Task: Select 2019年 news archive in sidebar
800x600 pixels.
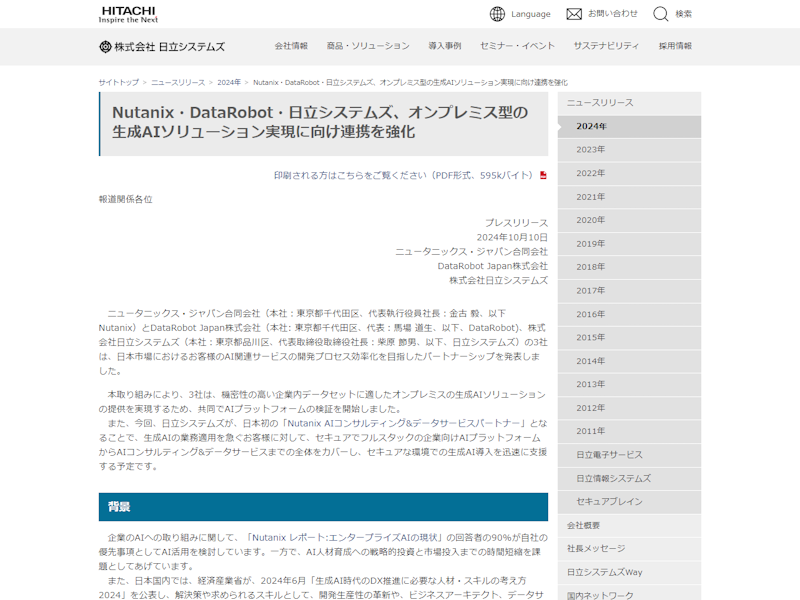Action: 590,243
